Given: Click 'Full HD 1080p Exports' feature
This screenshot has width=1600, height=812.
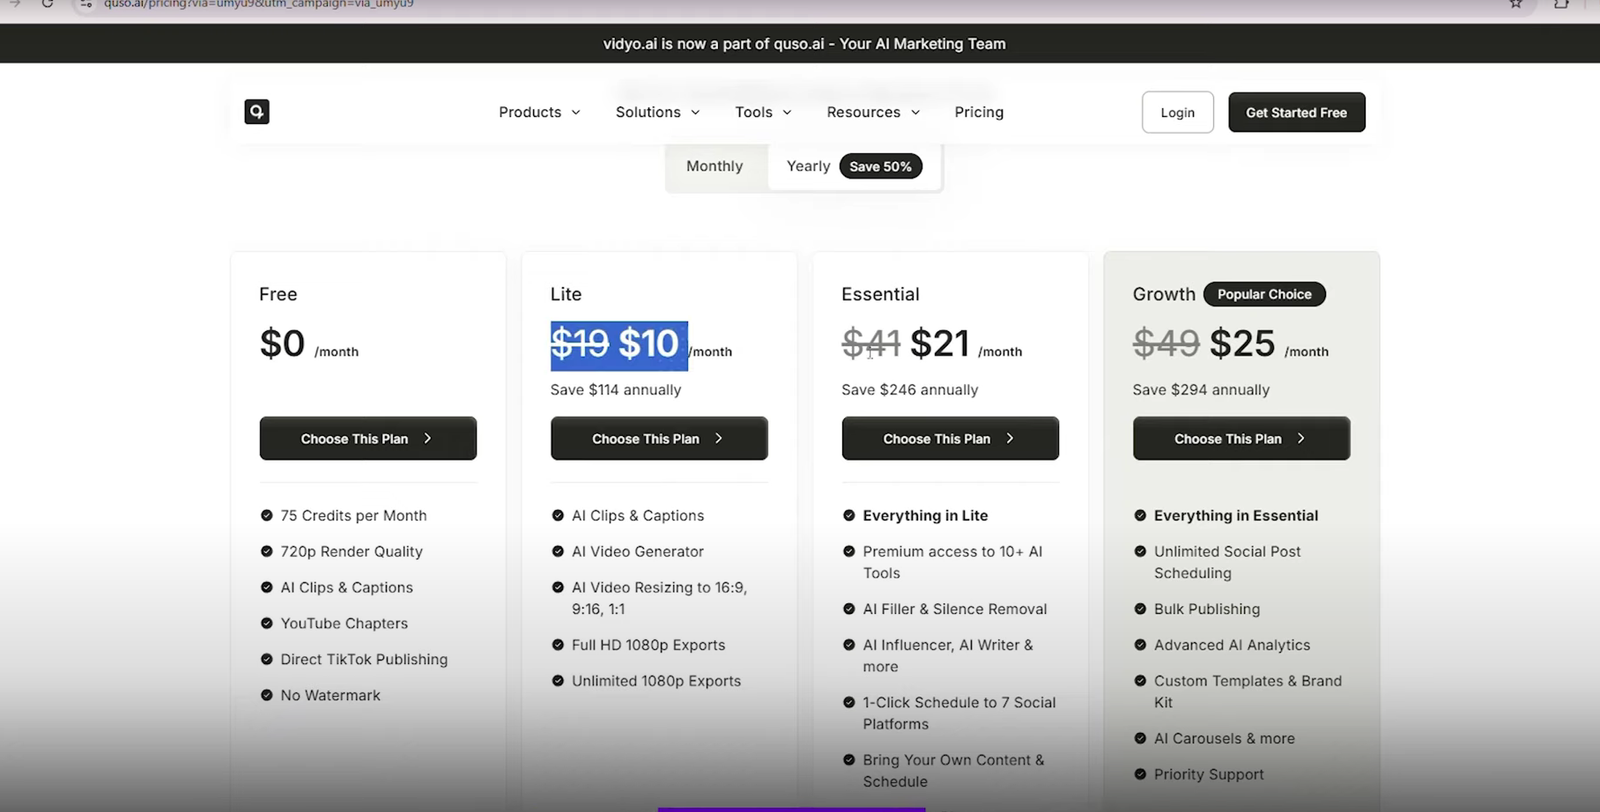Looking at the screenshot, I should coord(649,646).
